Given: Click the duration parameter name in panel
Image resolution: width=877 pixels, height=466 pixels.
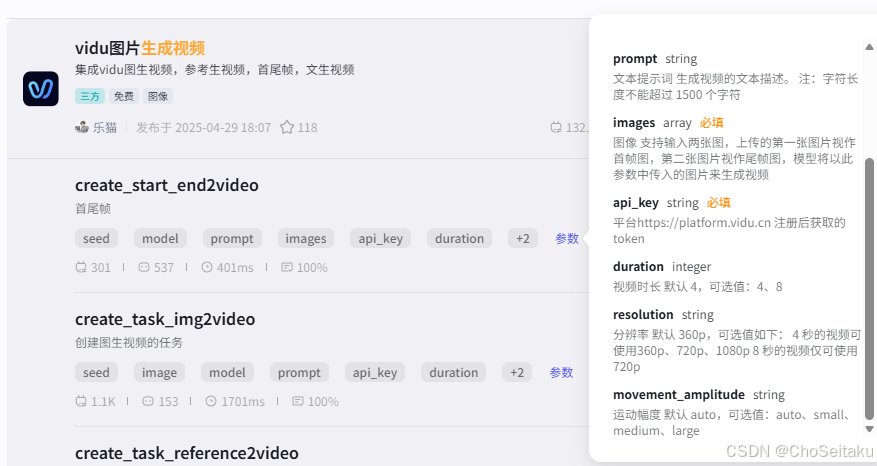Looking at the screenshot, I should click(638, 266).
